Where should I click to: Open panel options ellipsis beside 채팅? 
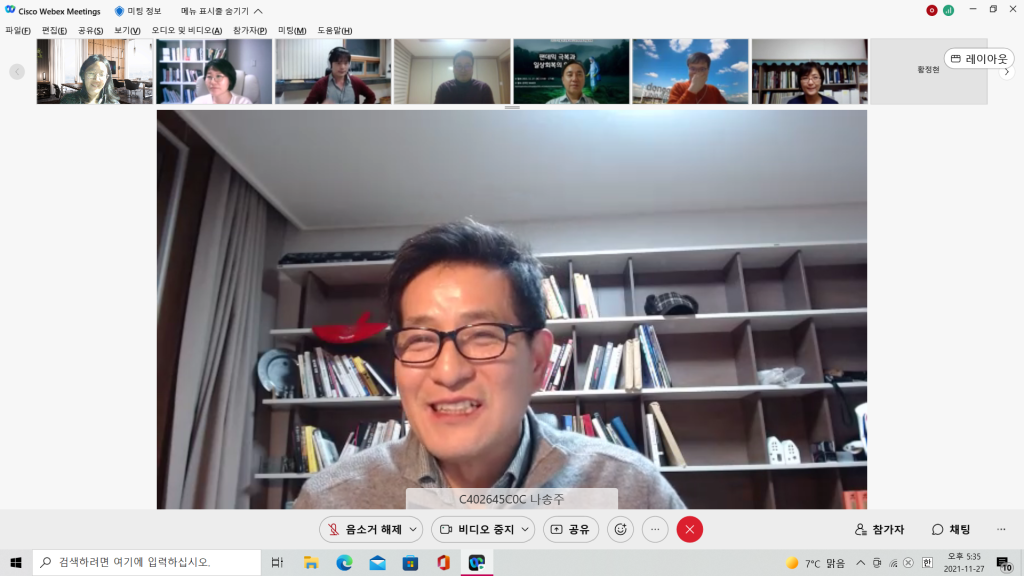(1001, 530)
